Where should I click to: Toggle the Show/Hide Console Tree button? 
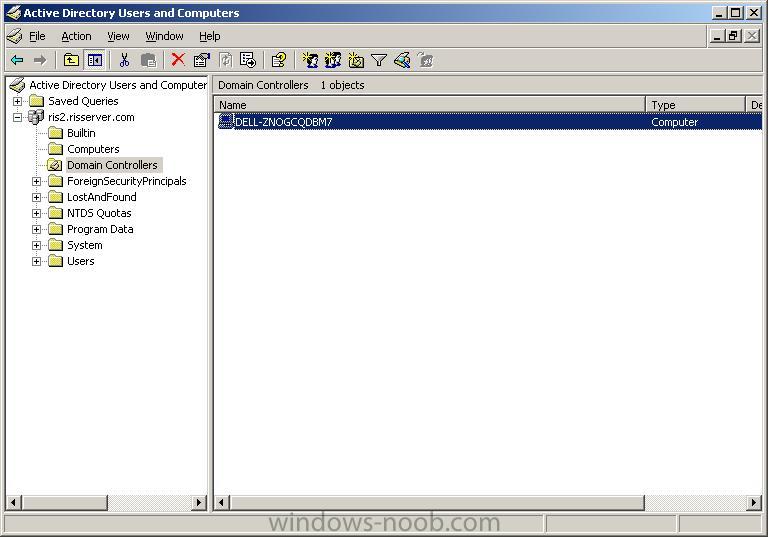tap(95, 60)
